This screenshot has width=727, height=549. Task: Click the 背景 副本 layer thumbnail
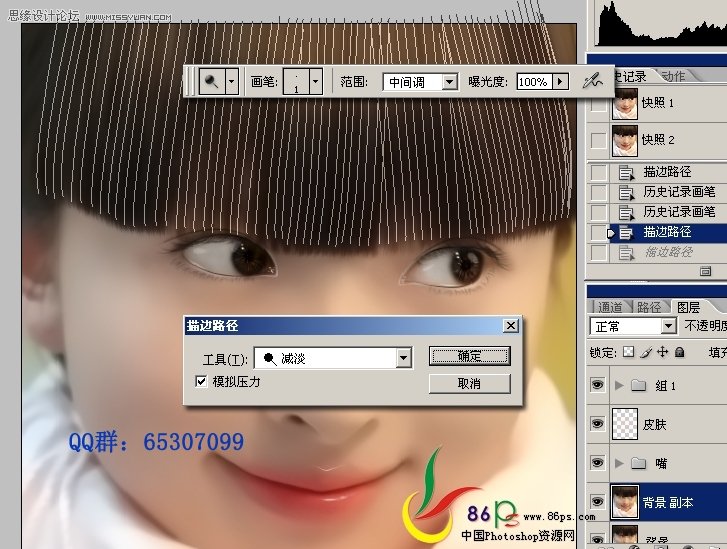pyautogui.click(x=625, y=501)
